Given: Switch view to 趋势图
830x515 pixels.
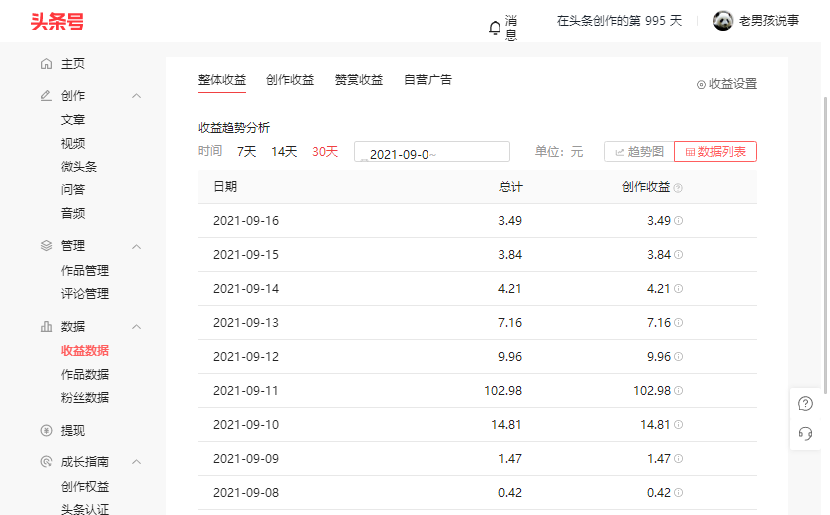Looking at the screenshot, I should [639, 152].
